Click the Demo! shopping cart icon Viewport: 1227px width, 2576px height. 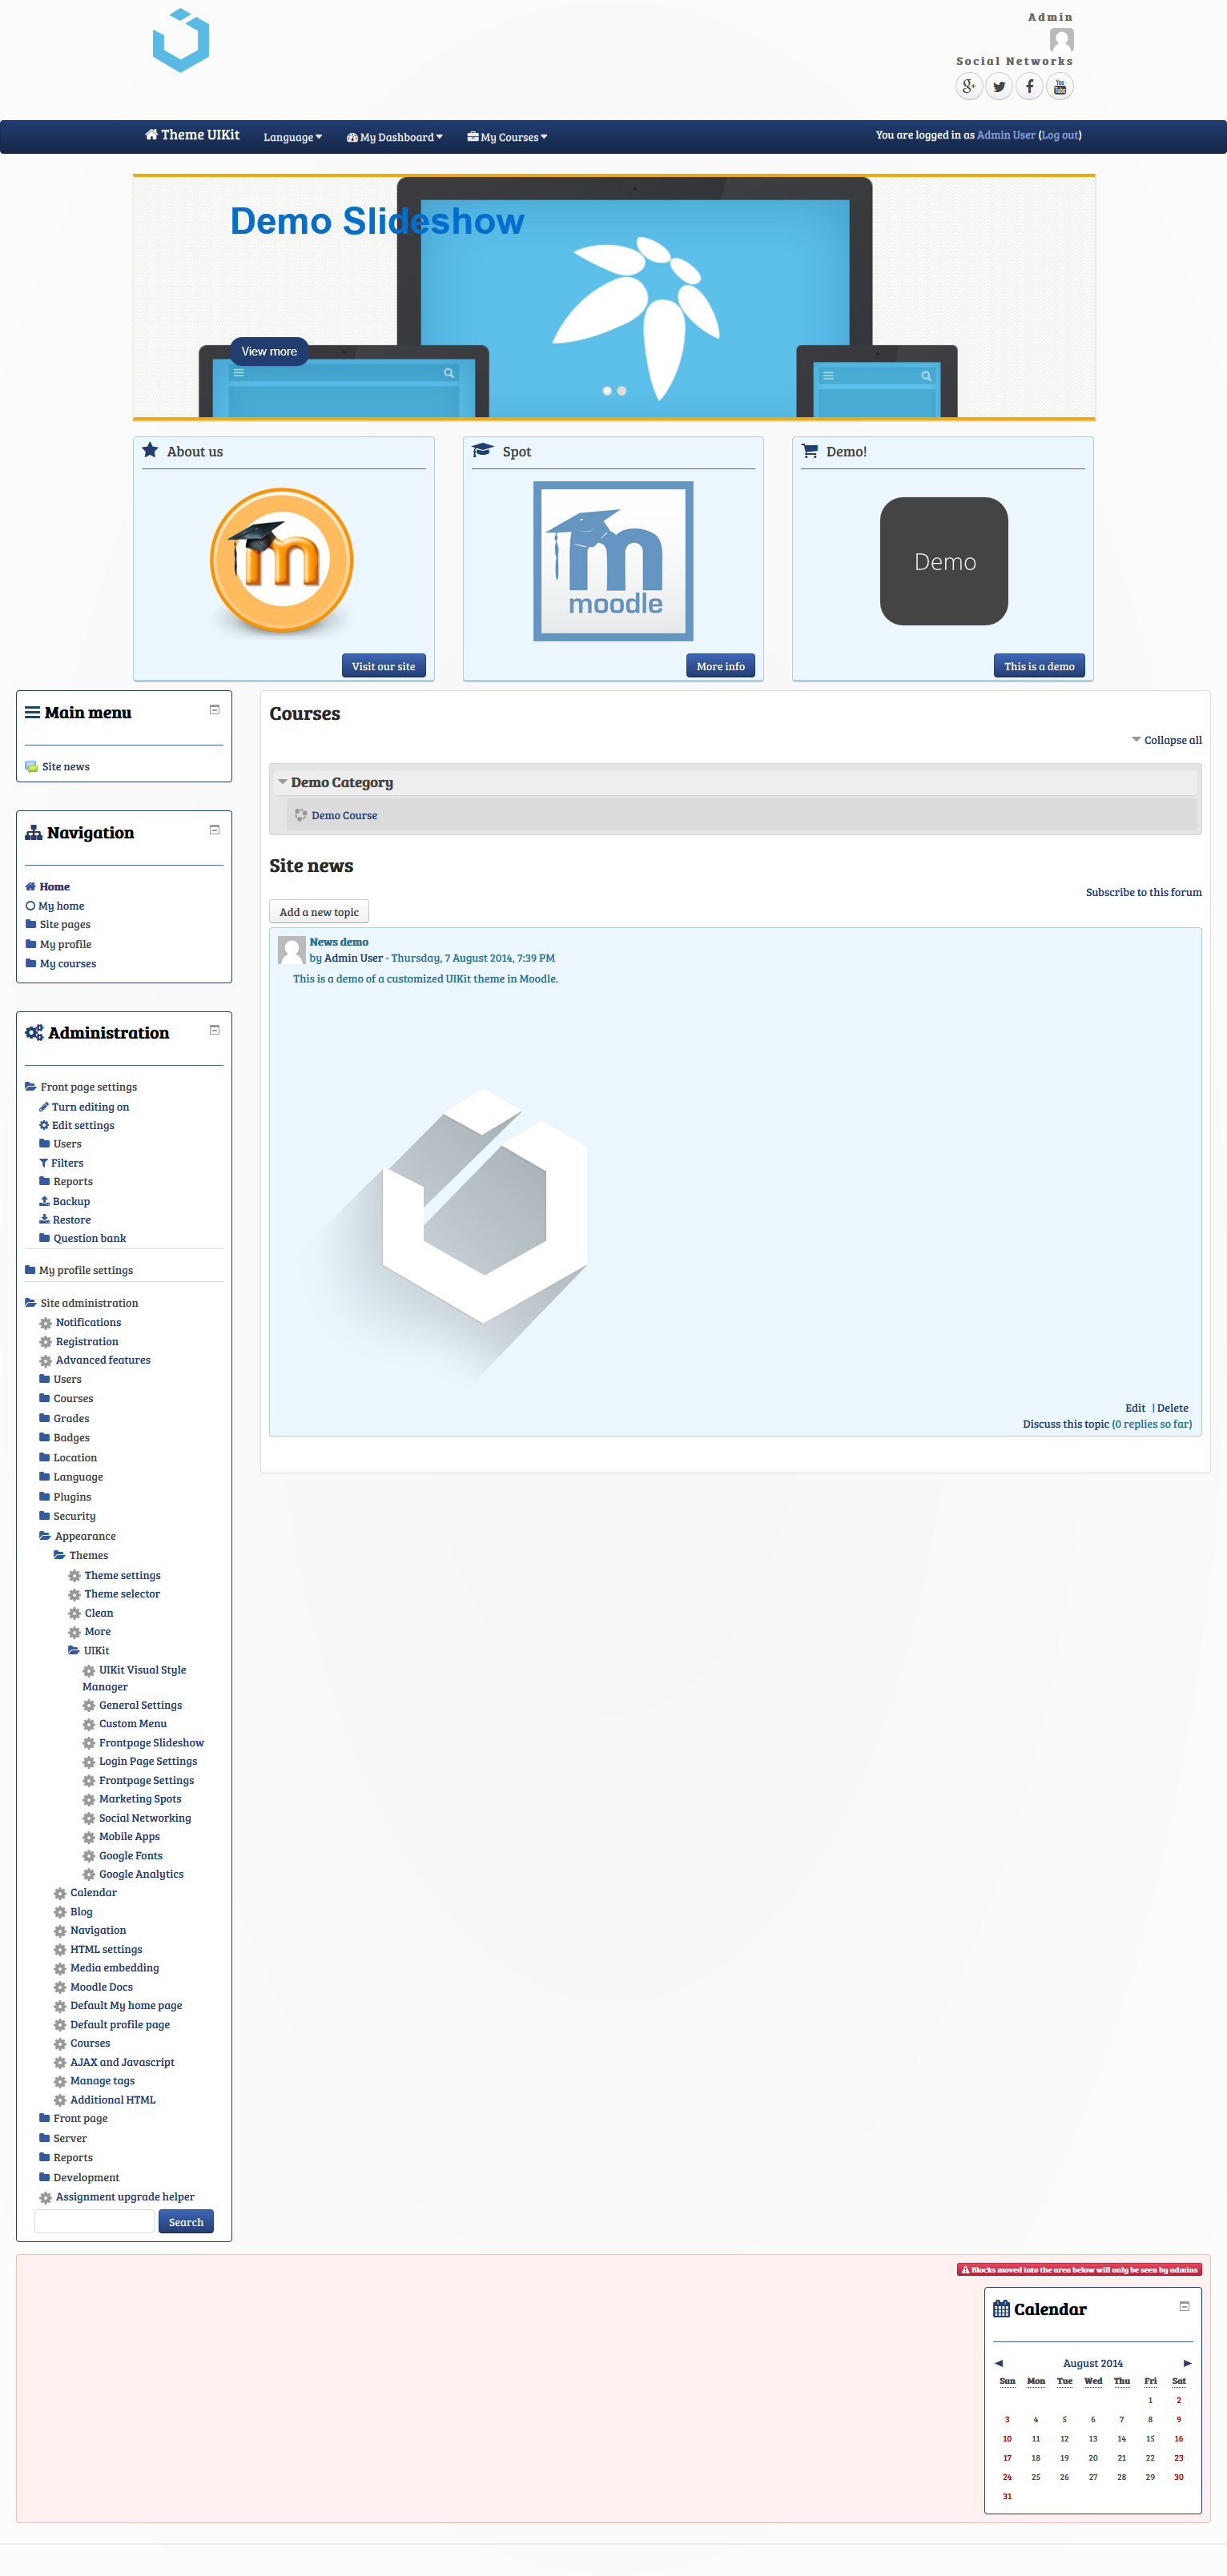[x=810, y=450]
